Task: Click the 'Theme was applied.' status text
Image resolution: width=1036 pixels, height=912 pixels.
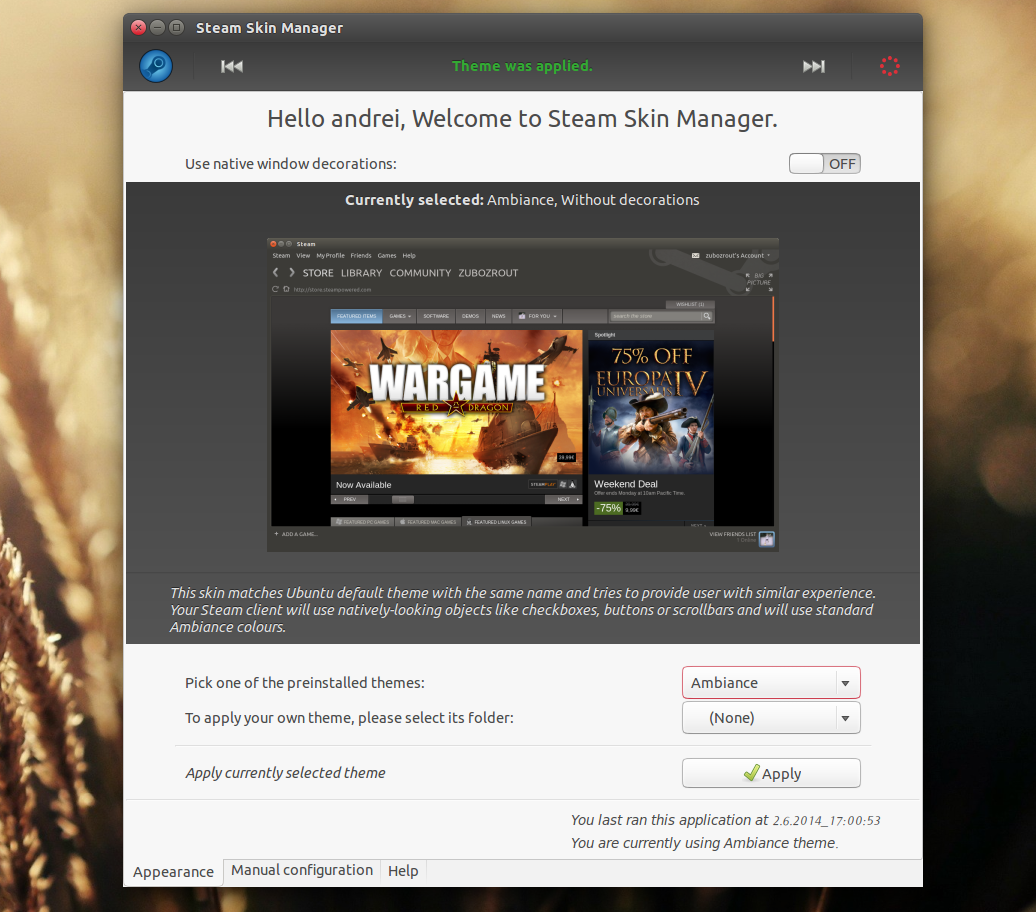Action: (x=522, y=66)
